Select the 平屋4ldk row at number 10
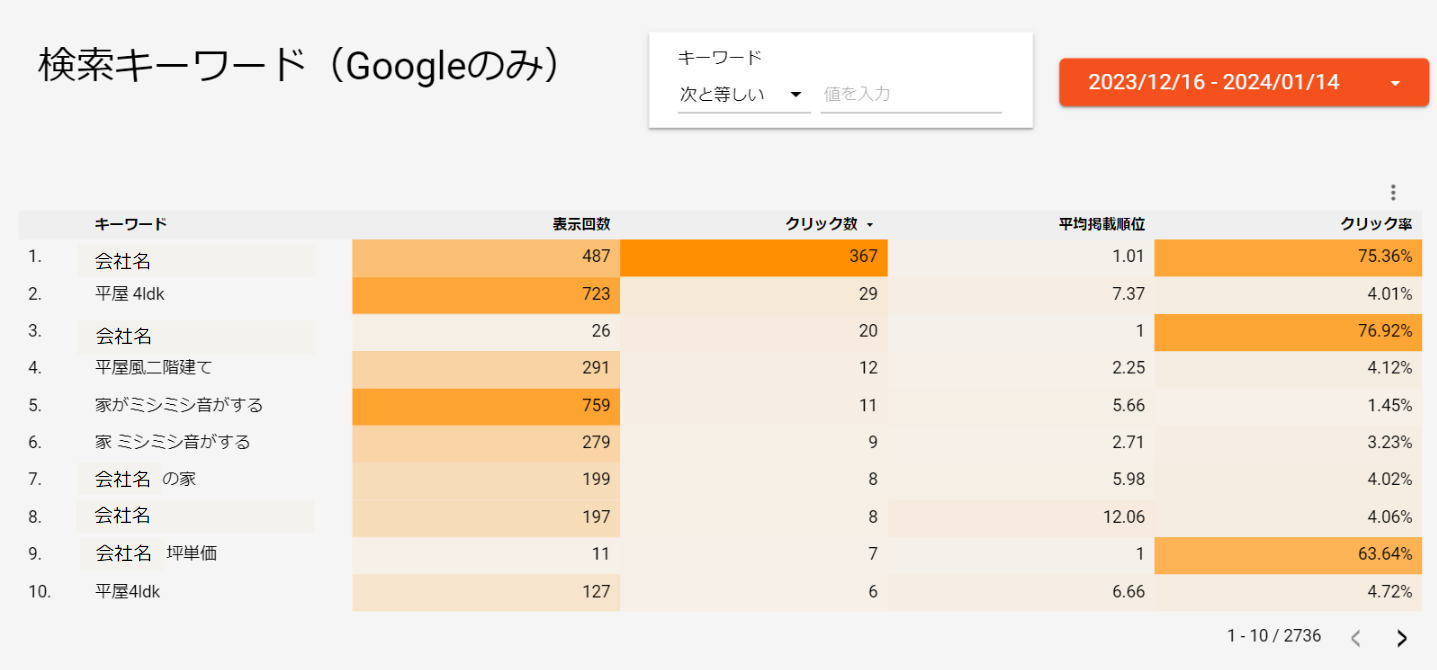 click(x=127, y=591)
